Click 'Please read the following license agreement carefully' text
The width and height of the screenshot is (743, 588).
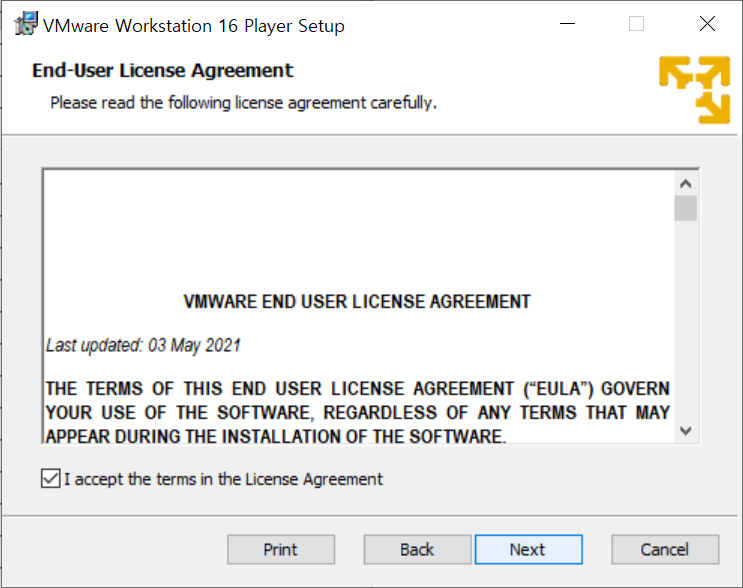pos(244,103)
